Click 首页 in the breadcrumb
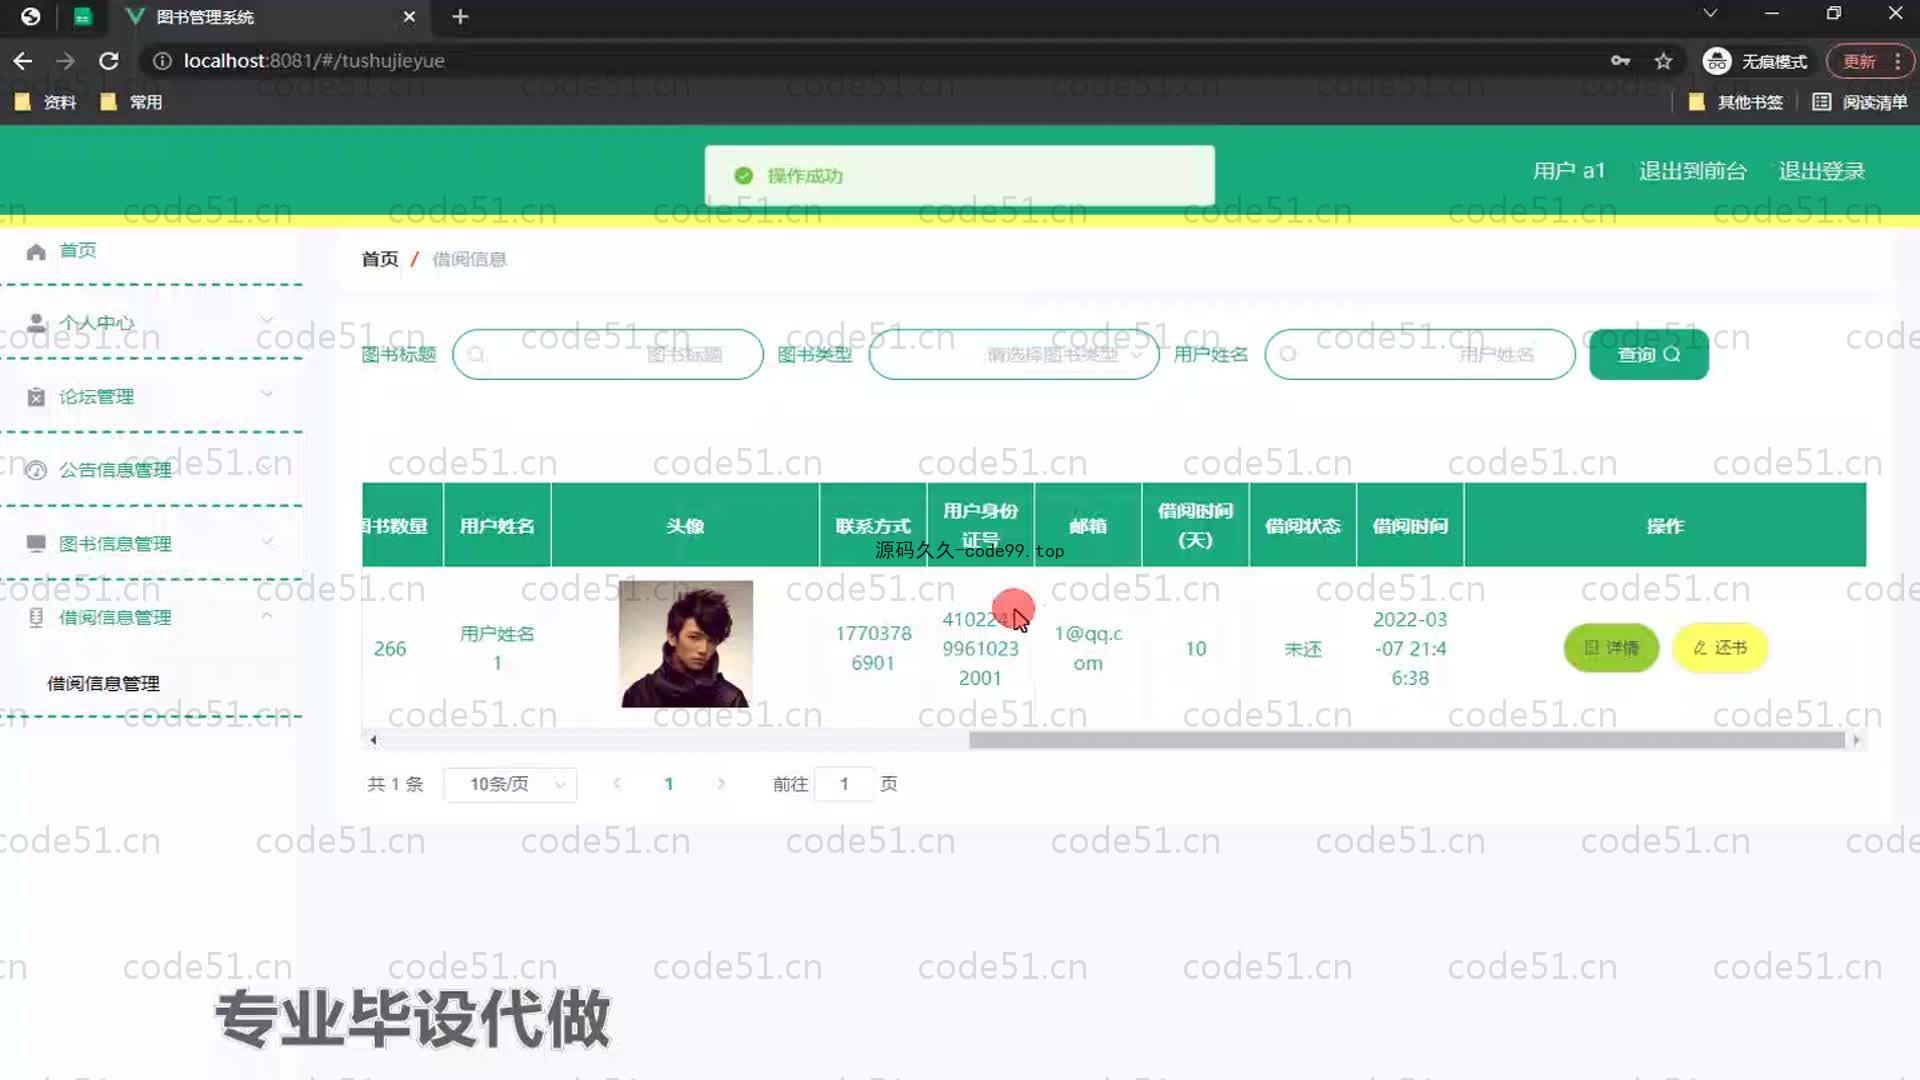 (379, 259)
